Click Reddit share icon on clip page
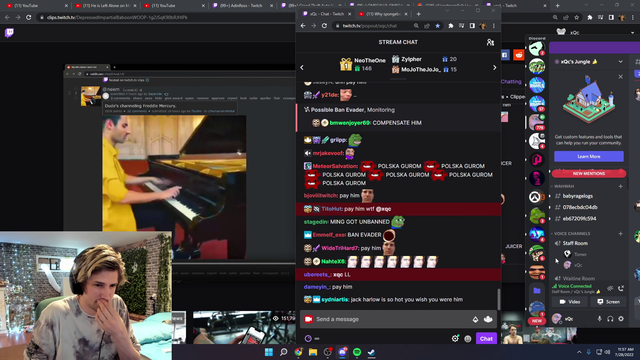Viewport: 640px width, 360px height. pos(518,55)
